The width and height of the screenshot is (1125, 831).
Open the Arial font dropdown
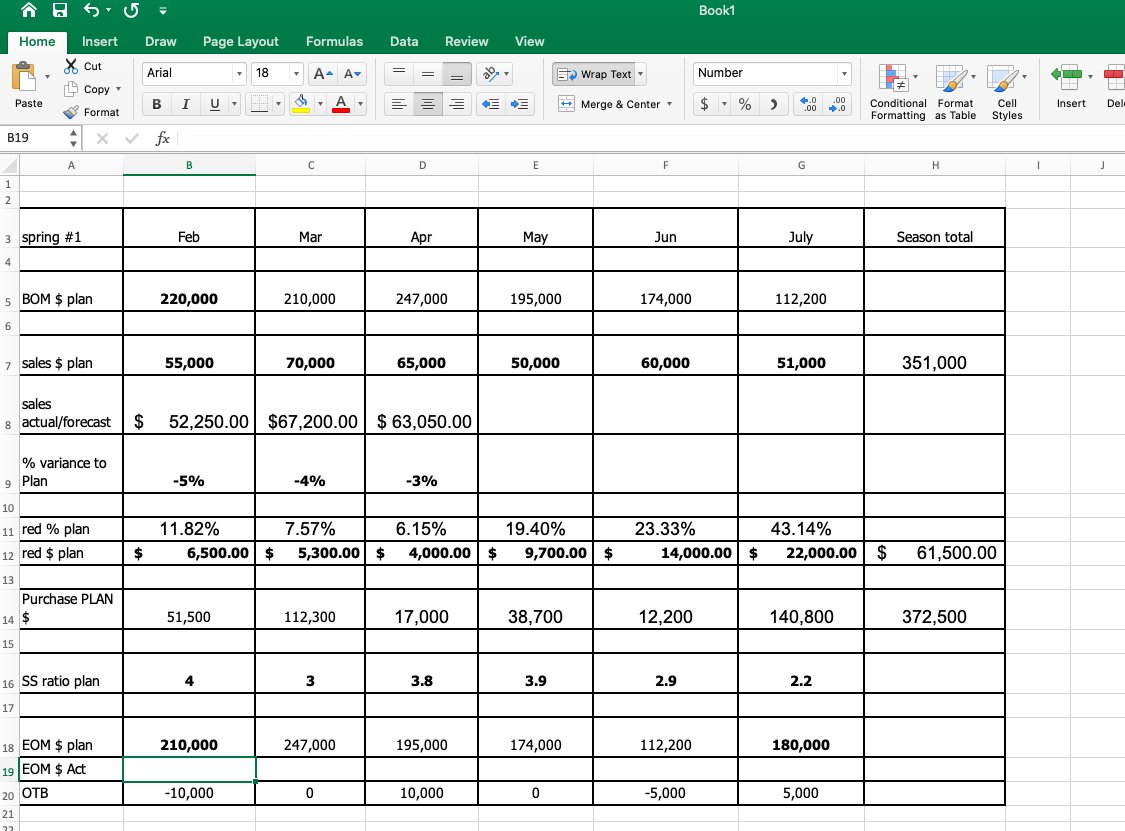pyautogui.click(x=238, y=73)
